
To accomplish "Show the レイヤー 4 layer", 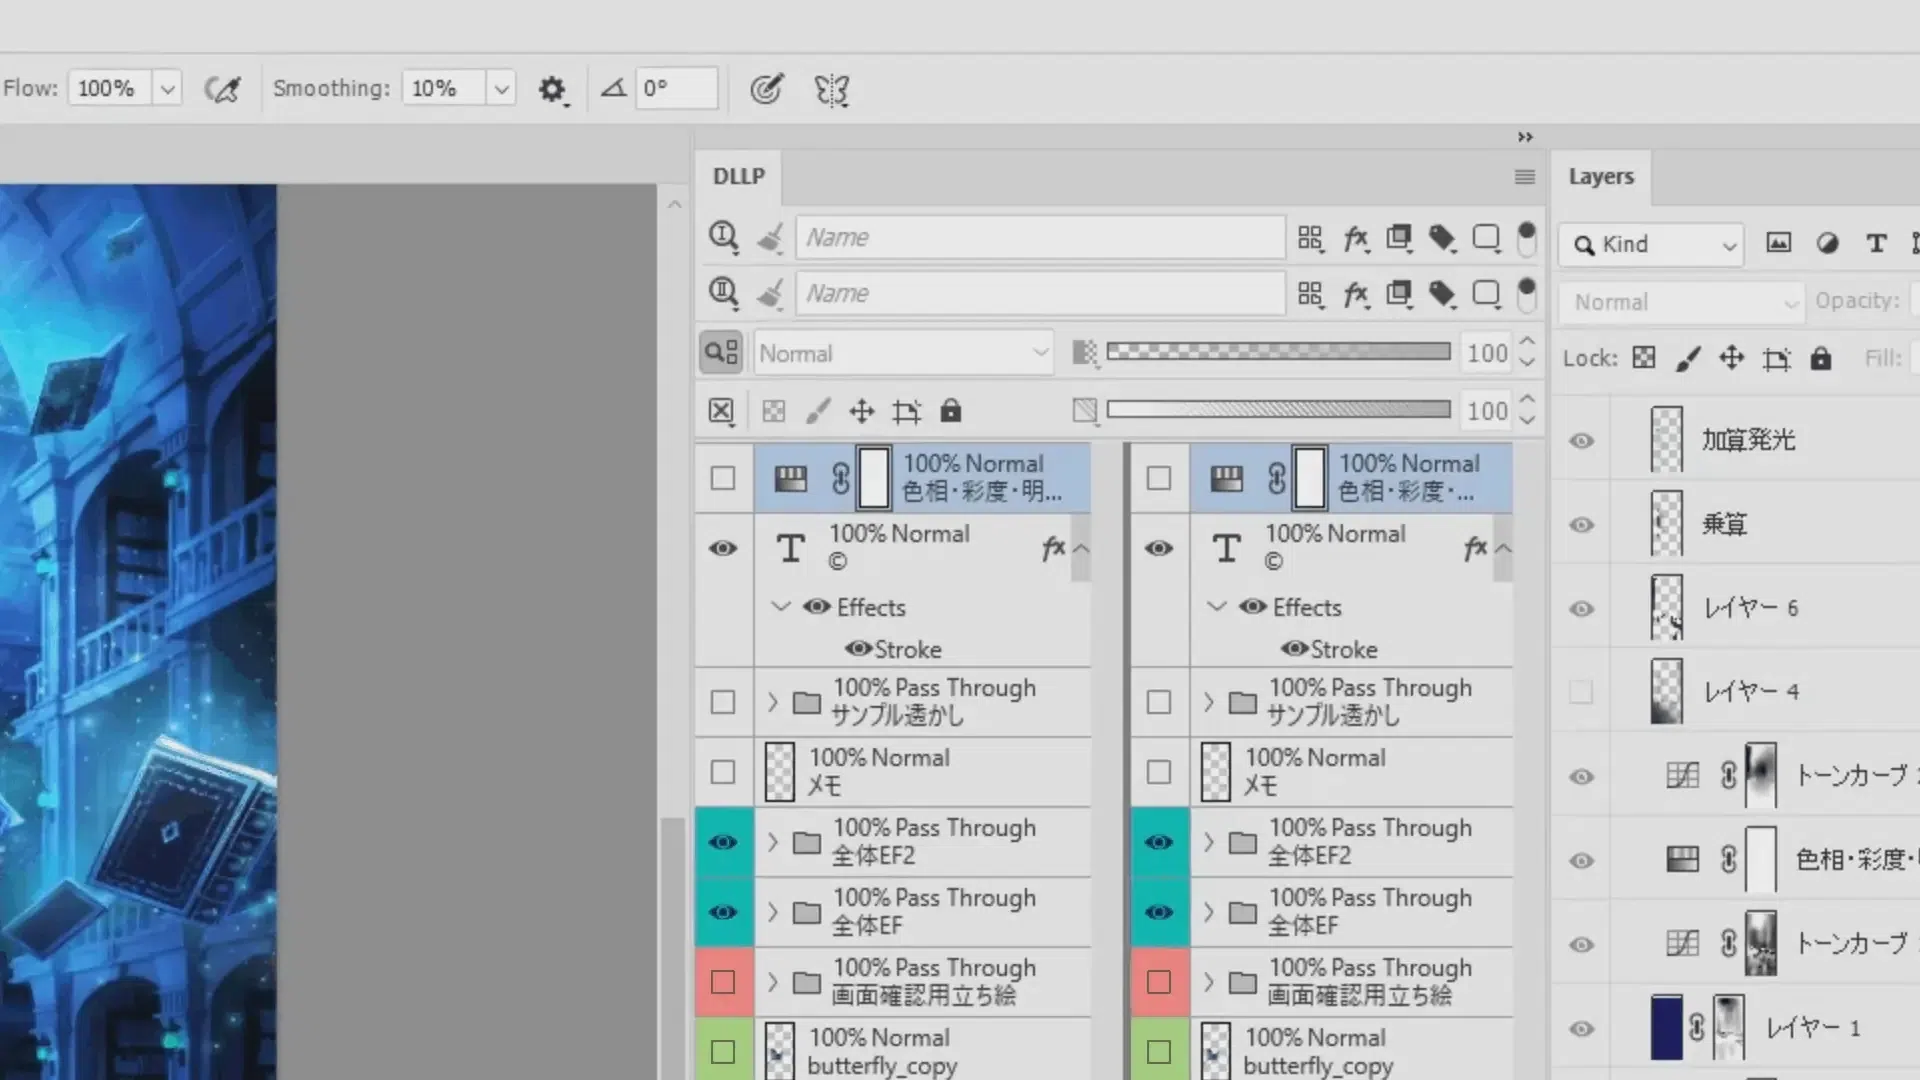I will point(1581,691).
